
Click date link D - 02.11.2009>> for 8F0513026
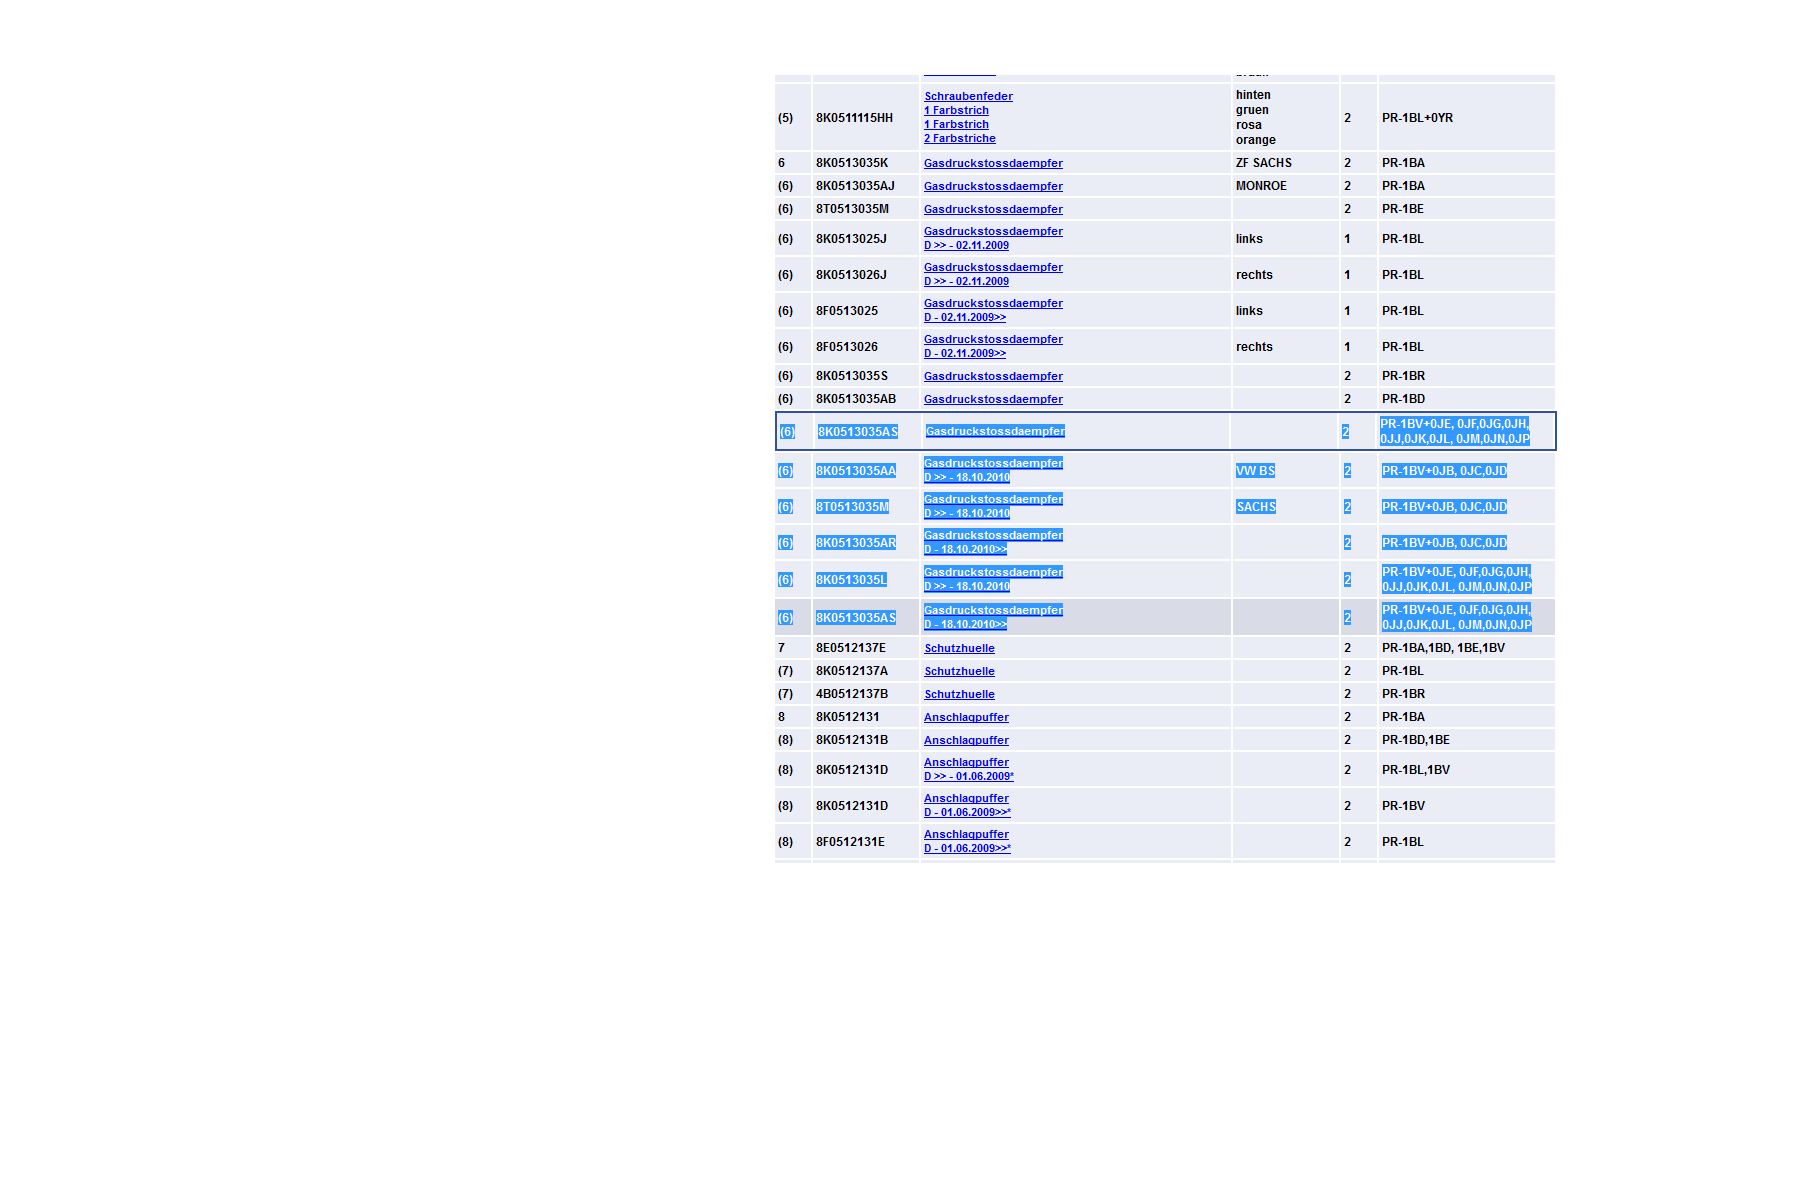click(x=965, y=353)
